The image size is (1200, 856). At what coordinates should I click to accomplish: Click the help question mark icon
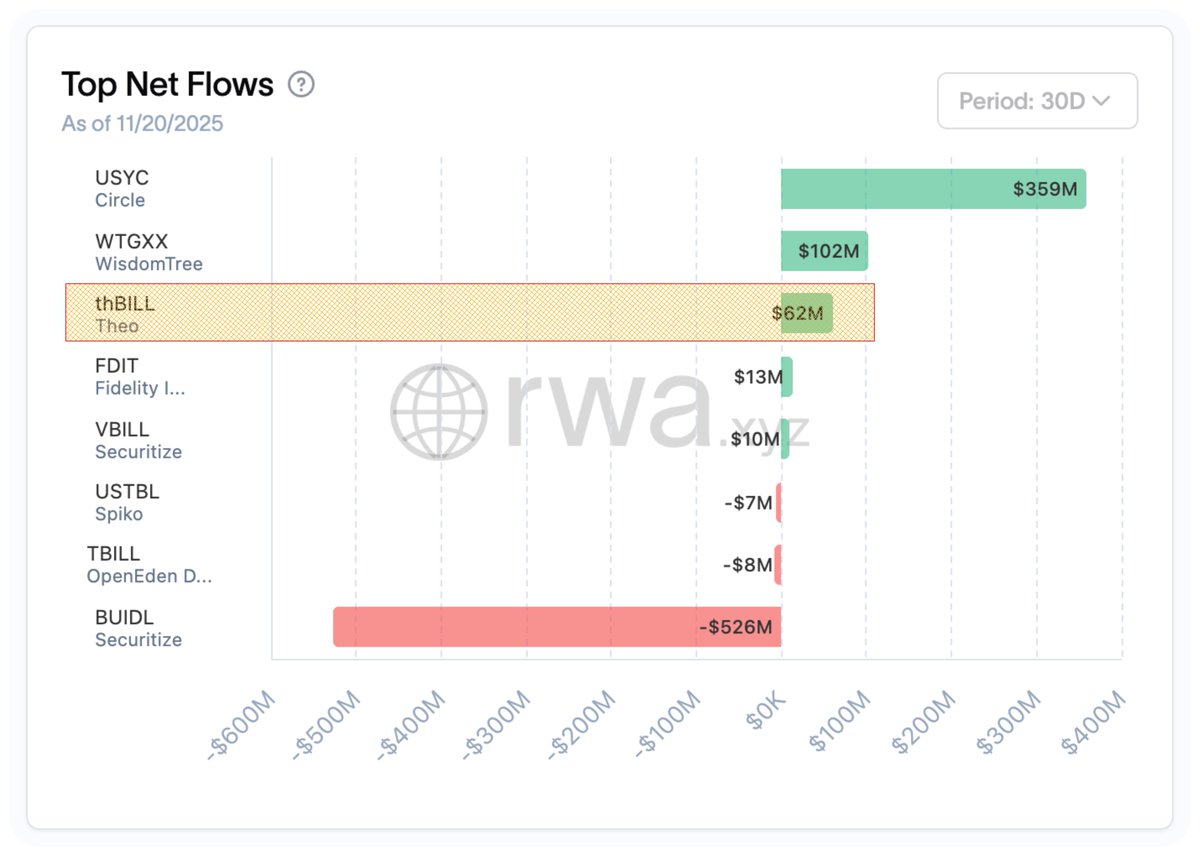coord(301,85)
